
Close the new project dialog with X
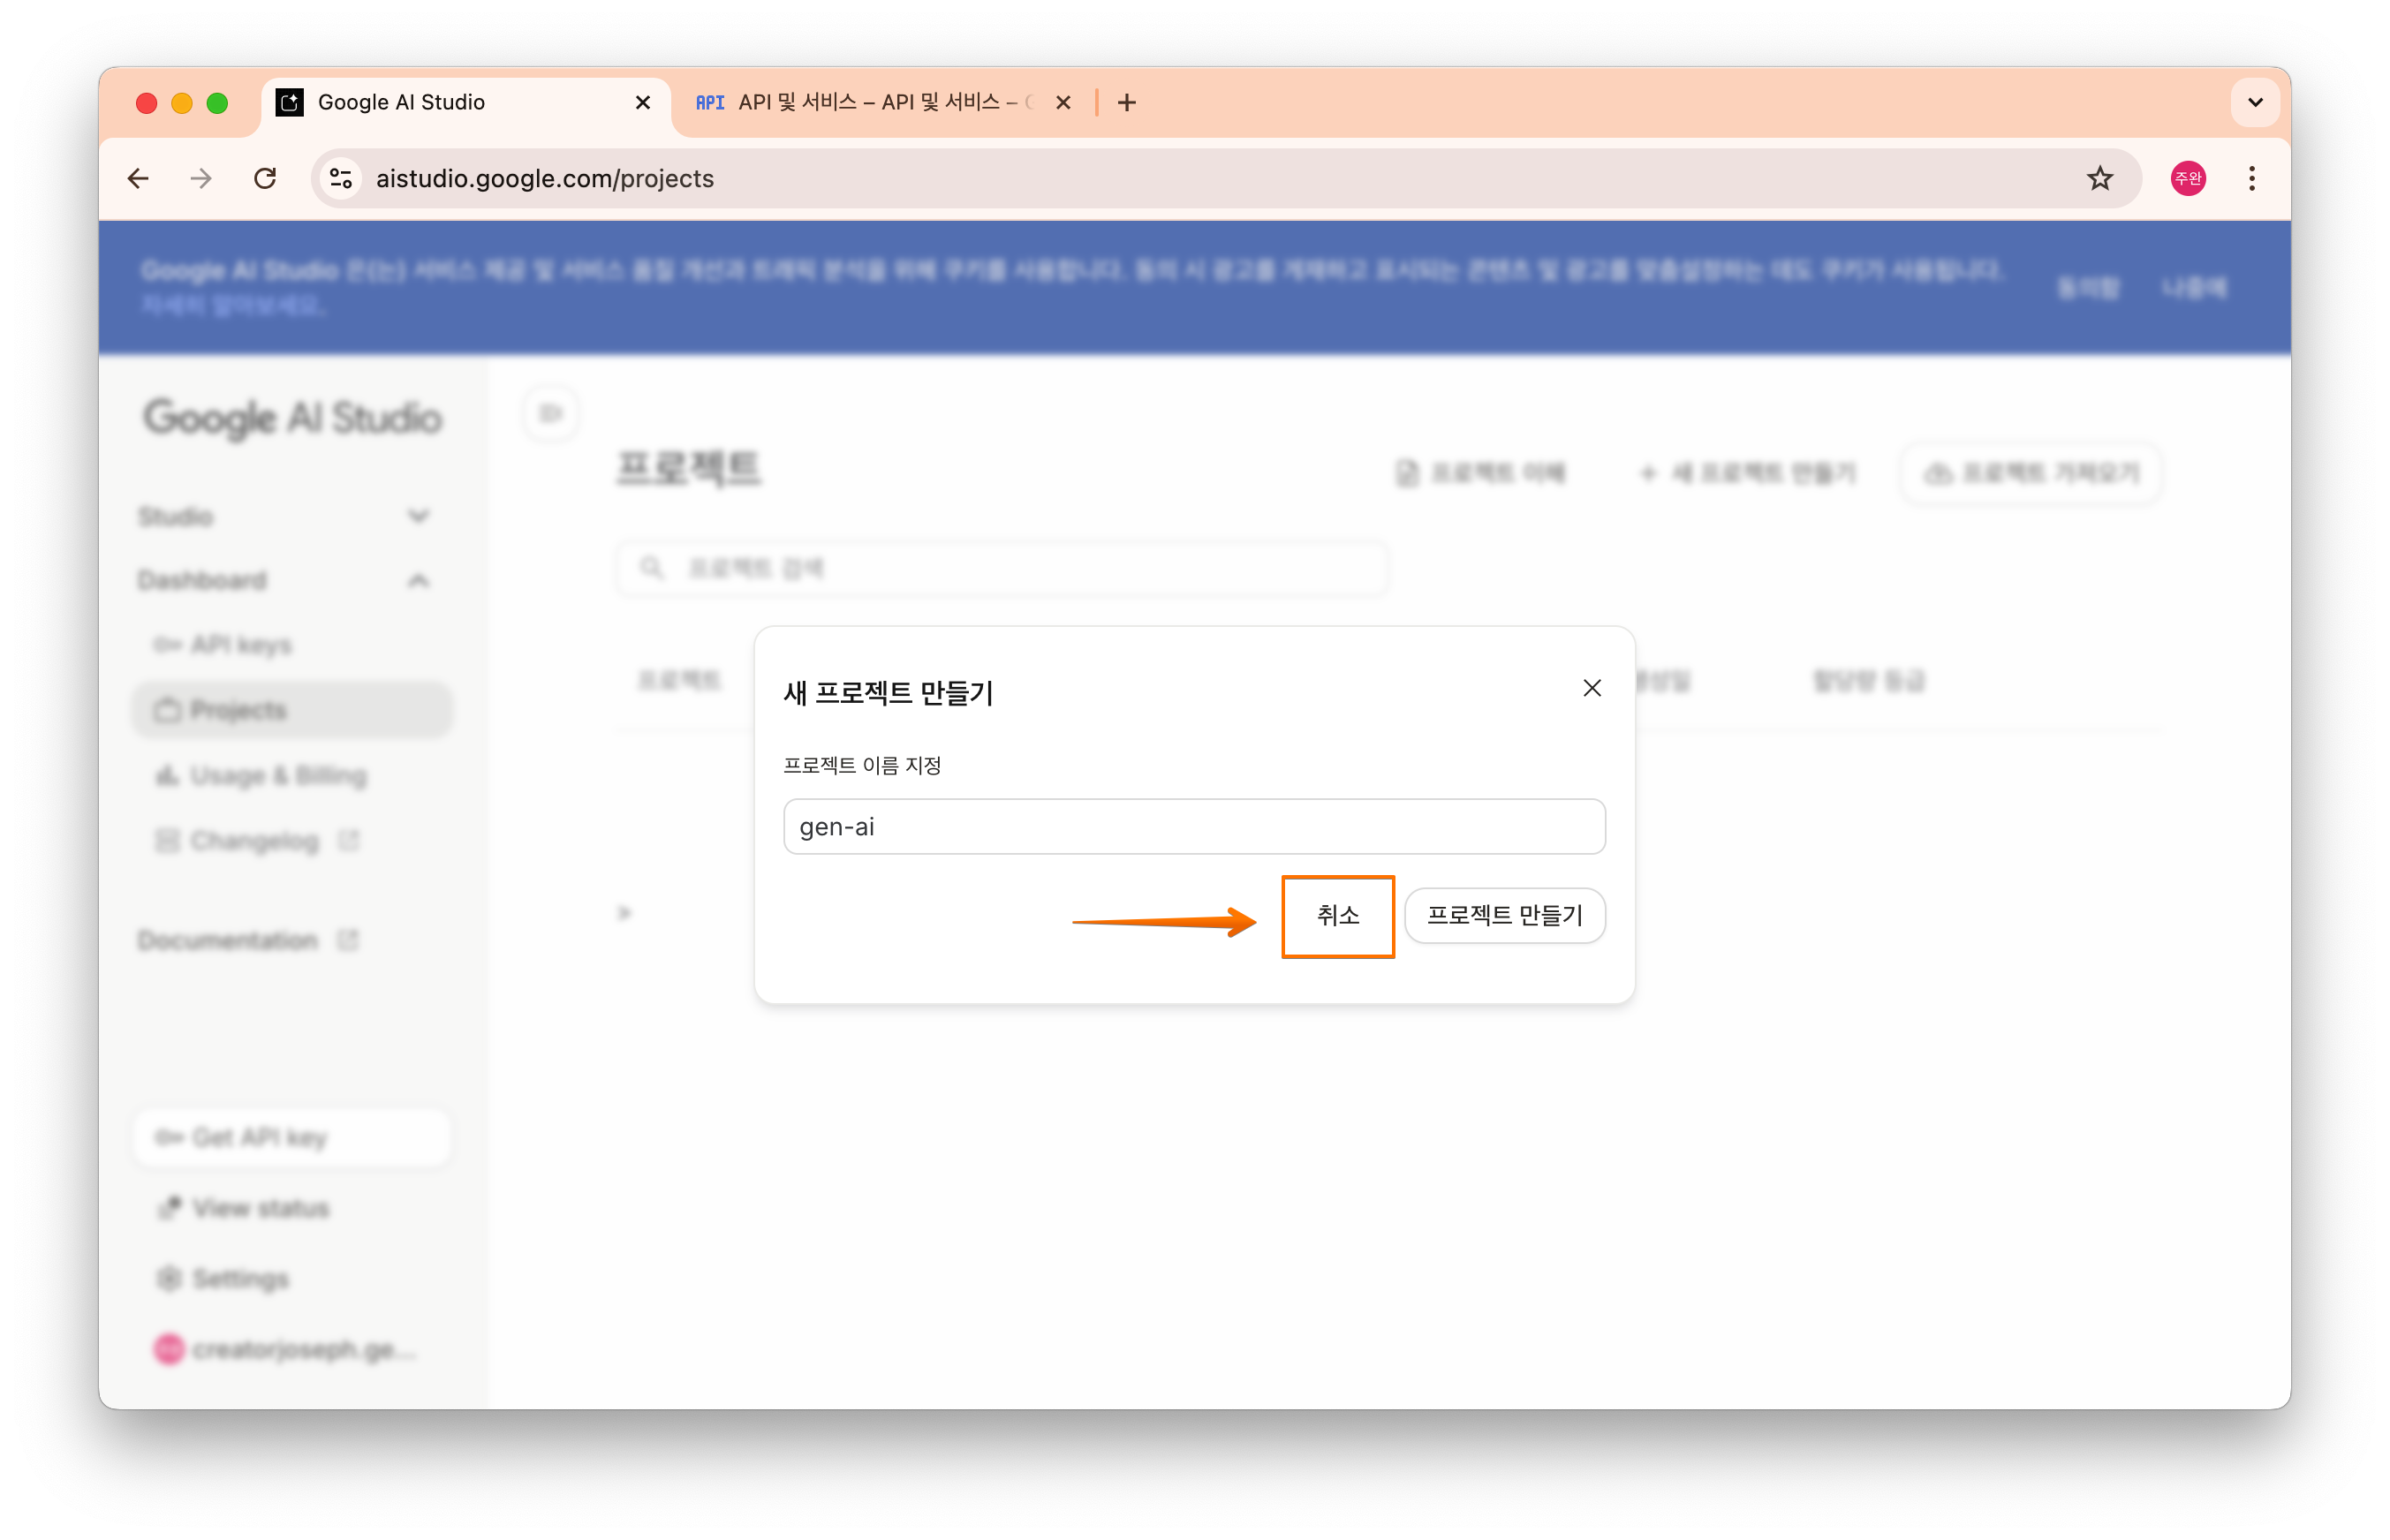pyautogui.click(x=1592, y=688)
